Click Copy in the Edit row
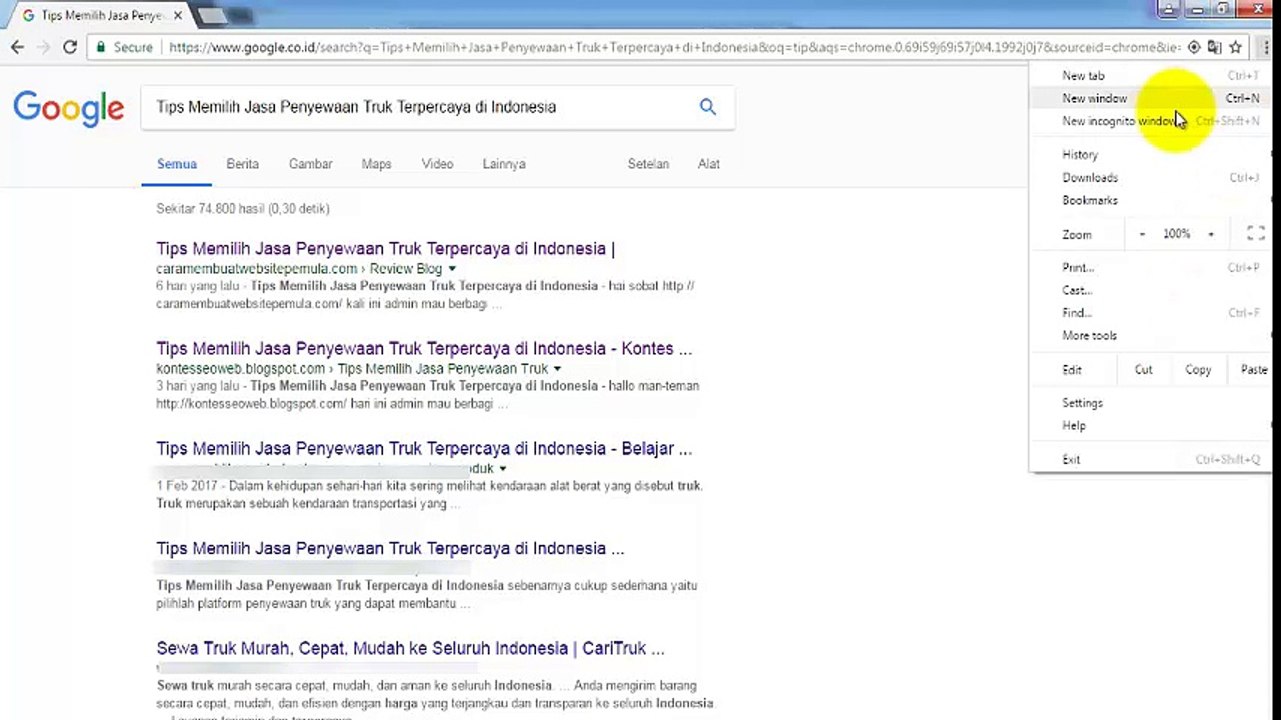The height and width of the screenshot is (720, 1281). click(1198, 370)
